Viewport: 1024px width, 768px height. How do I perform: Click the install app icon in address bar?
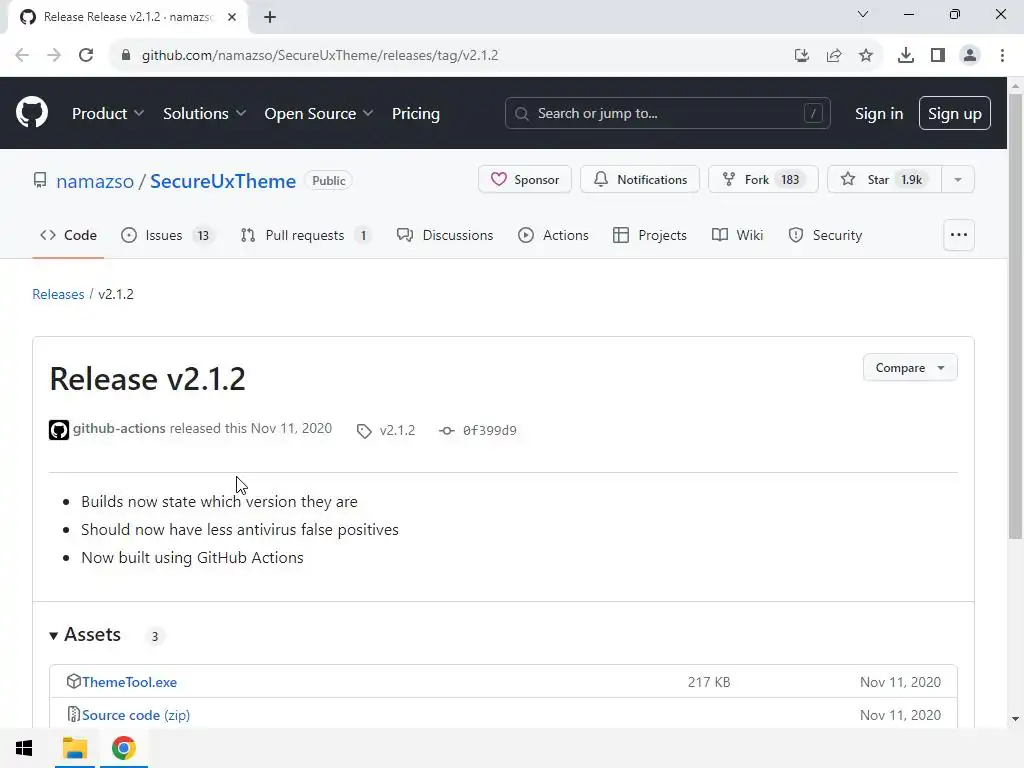point(802,56)
